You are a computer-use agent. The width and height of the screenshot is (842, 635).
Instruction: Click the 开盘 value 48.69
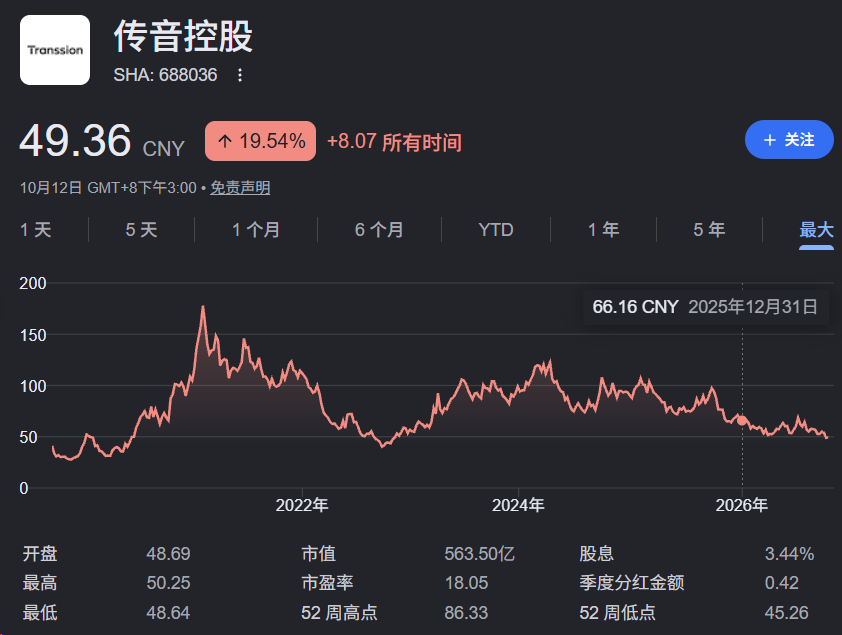pos(168,553)
